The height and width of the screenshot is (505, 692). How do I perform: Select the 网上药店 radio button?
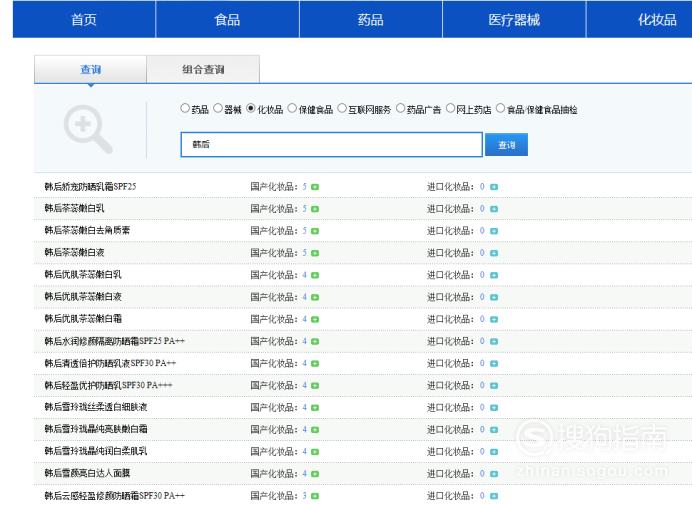450,108
